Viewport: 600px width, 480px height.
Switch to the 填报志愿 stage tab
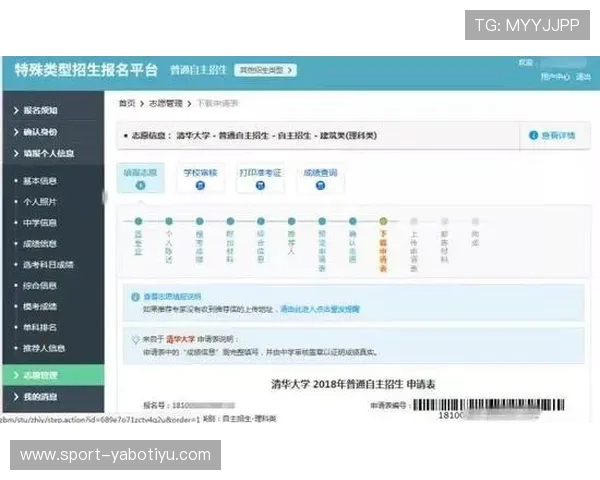pos(140,178)
